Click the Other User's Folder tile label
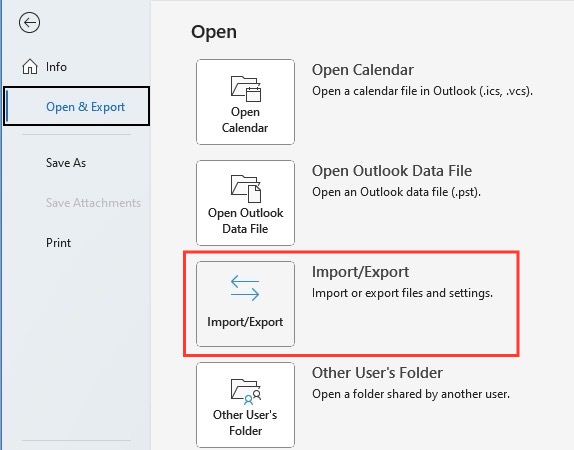Image resolution: width=574 pixels, height=450 pixels. click(245, 423)
